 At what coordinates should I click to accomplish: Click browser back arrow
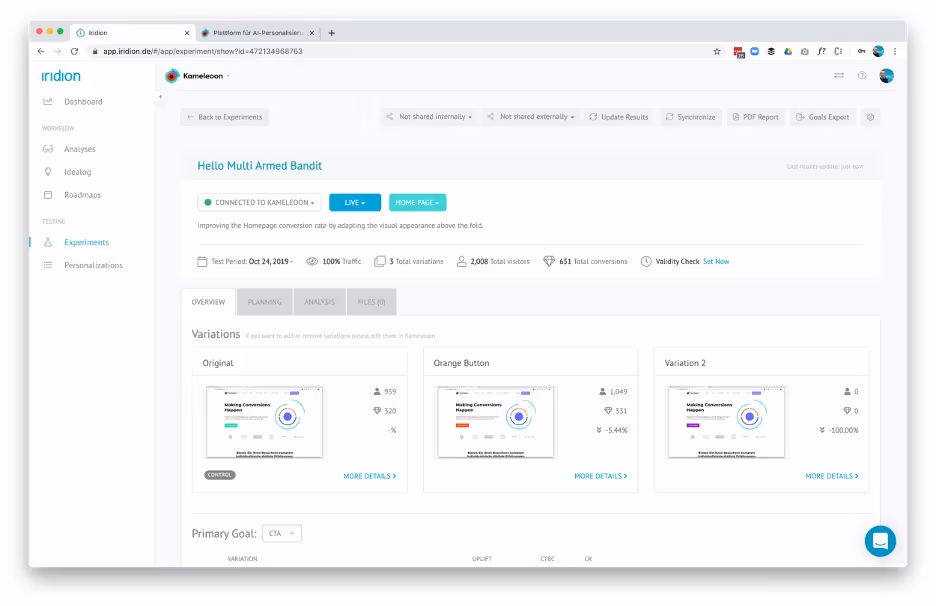pos(41,51)
